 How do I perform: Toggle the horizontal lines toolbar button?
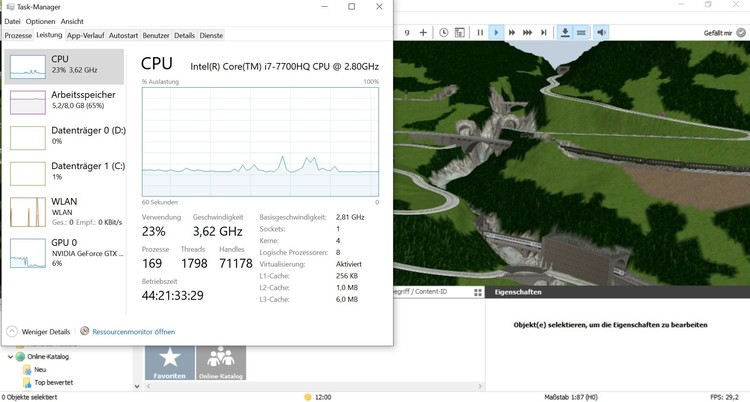click(x=582, y=32)
